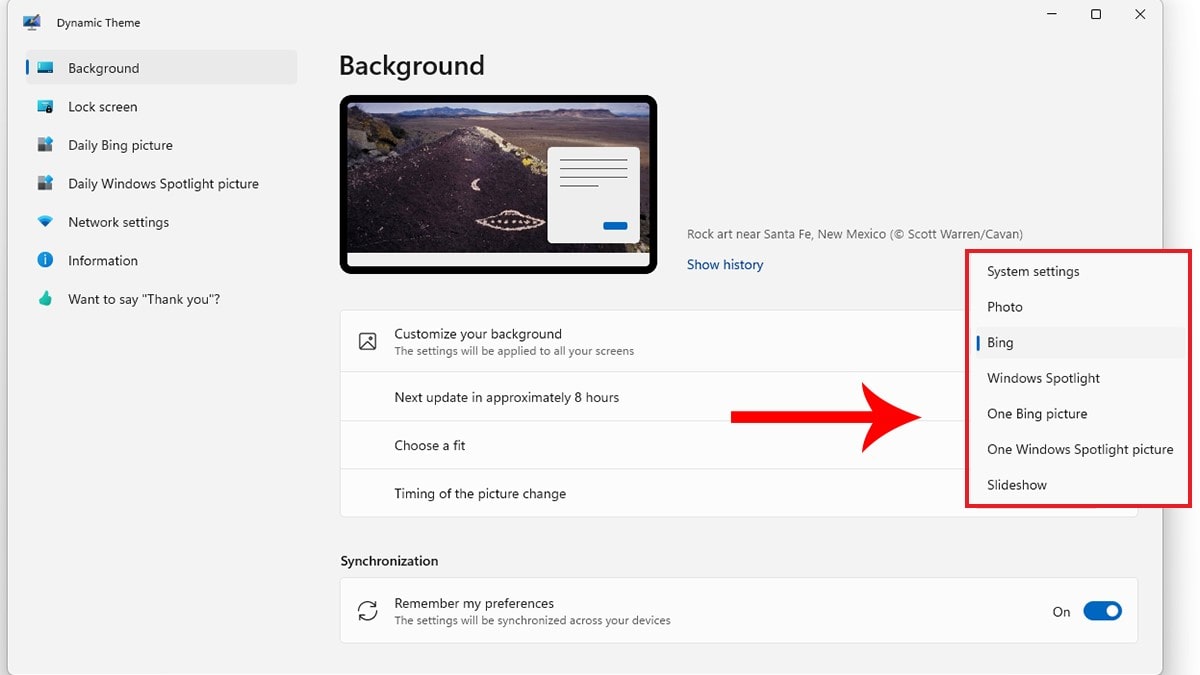
Task: Click the Daily Bing picture icon
Action: [46, 144]
